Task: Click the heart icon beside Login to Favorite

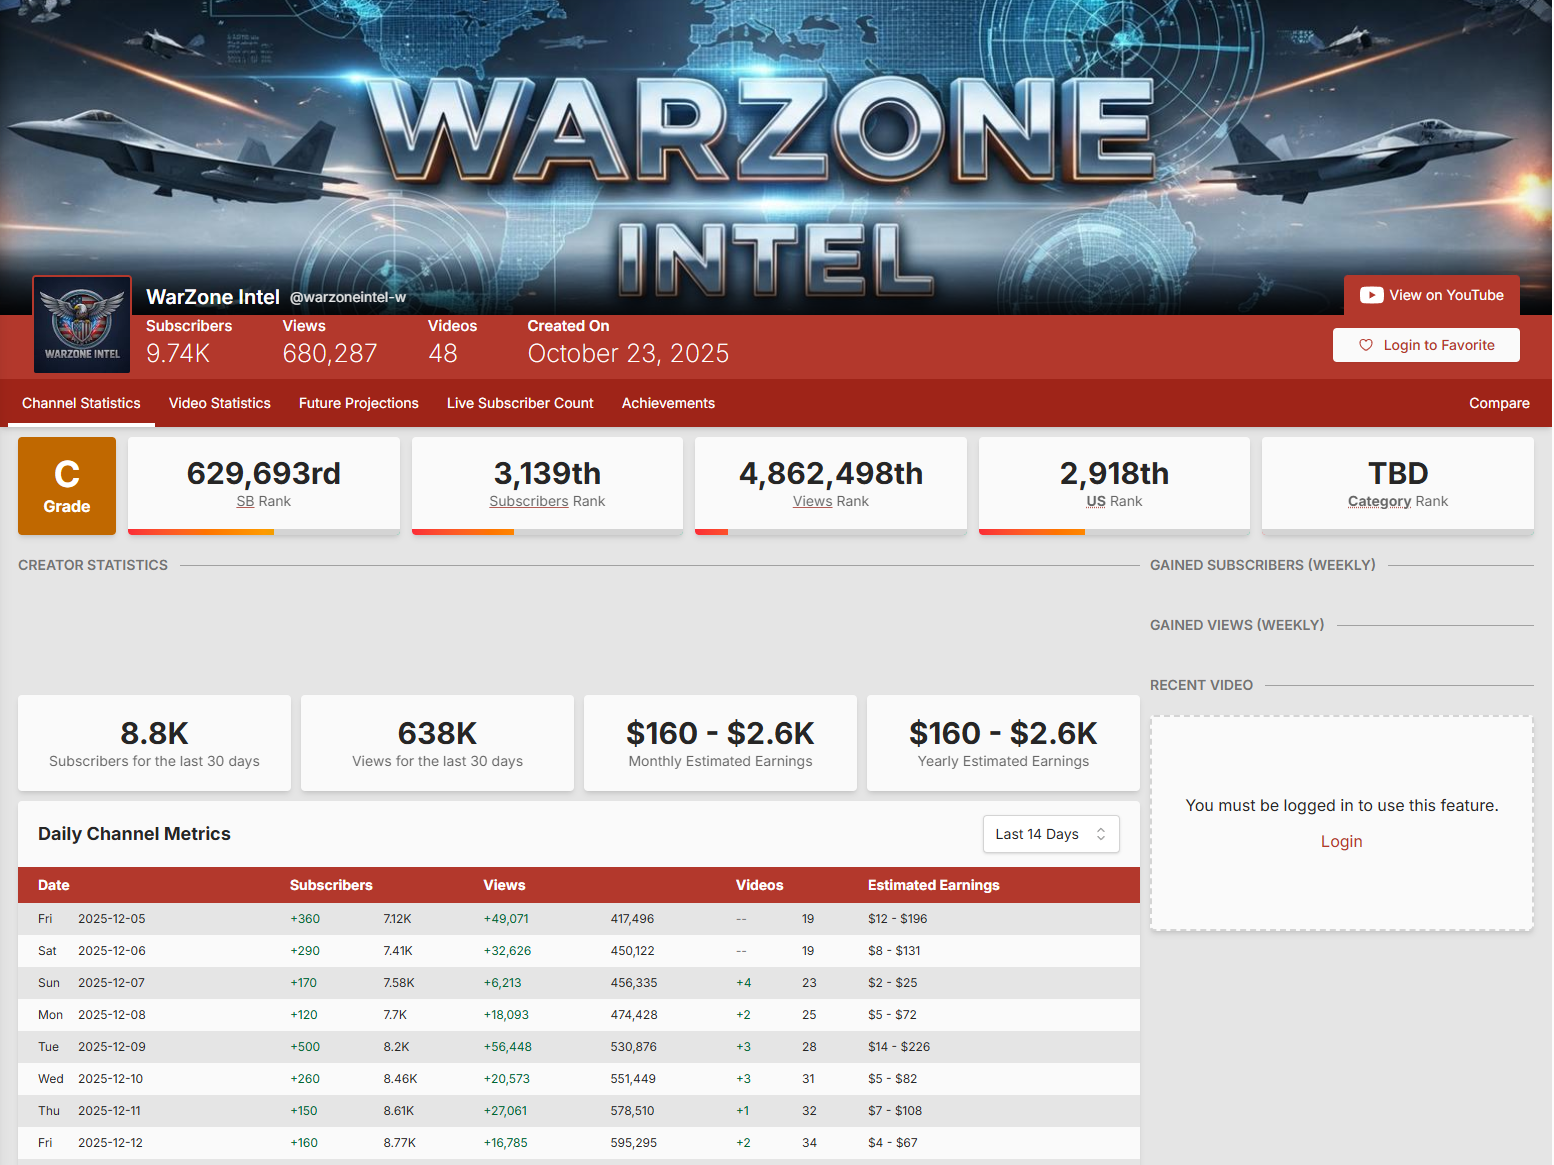Action: [1366, 345]
